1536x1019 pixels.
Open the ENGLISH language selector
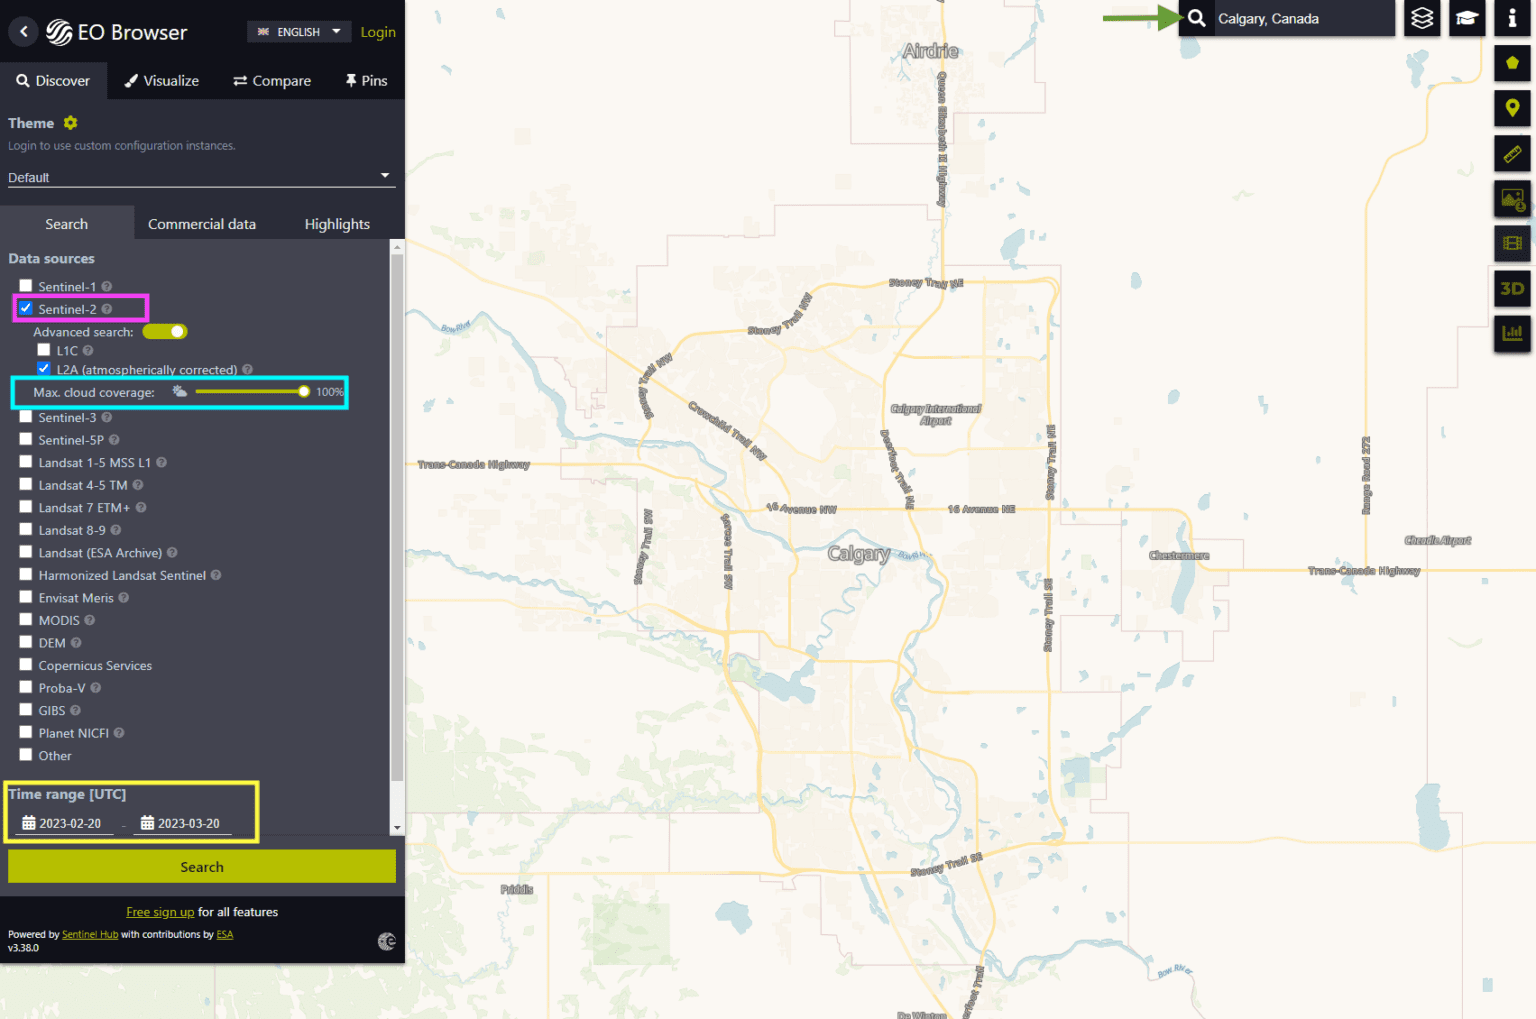click(298, 31)
